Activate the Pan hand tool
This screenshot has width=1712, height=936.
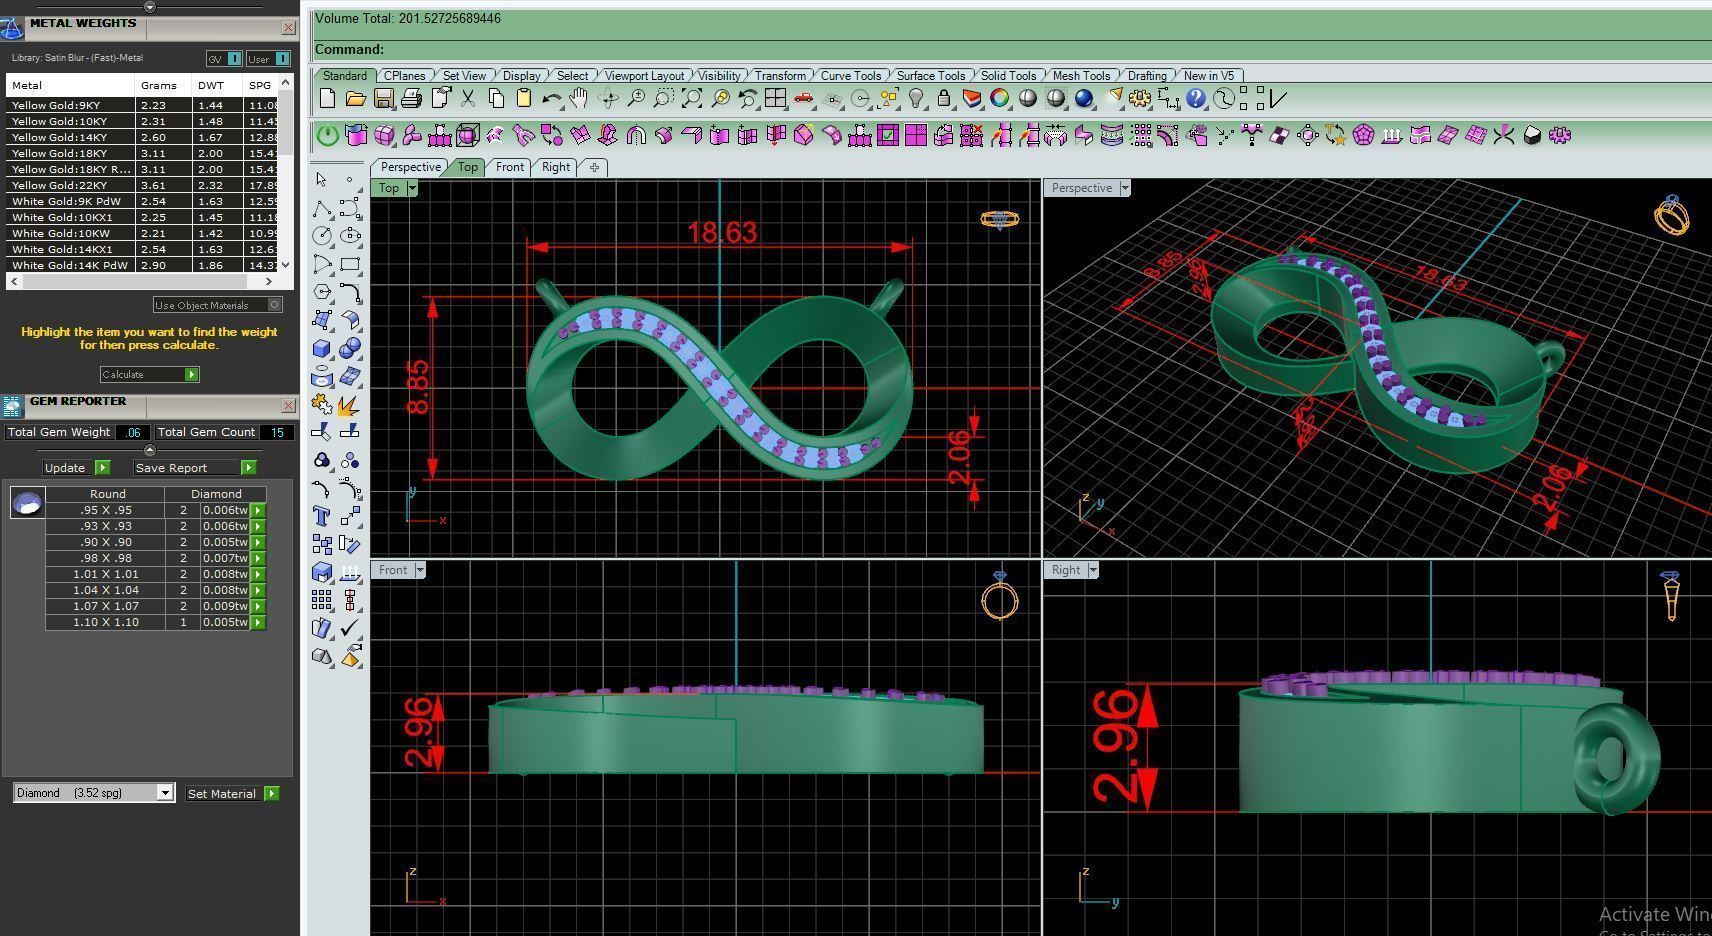pos(579,99)
